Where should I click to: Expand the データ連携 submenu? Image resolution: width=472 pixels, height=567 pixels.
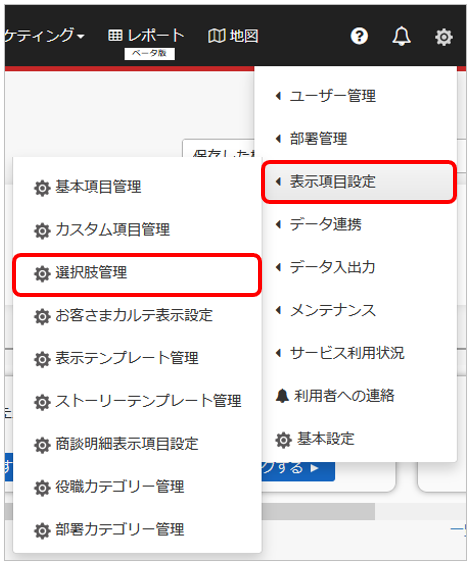tap(319, 225)
